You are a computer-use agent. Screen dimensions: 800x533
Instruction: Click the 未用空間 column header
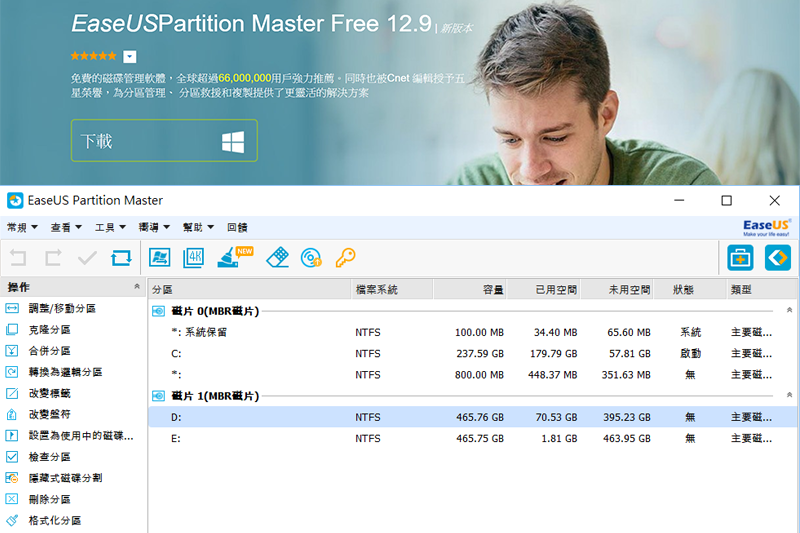[x=617, y=290]
